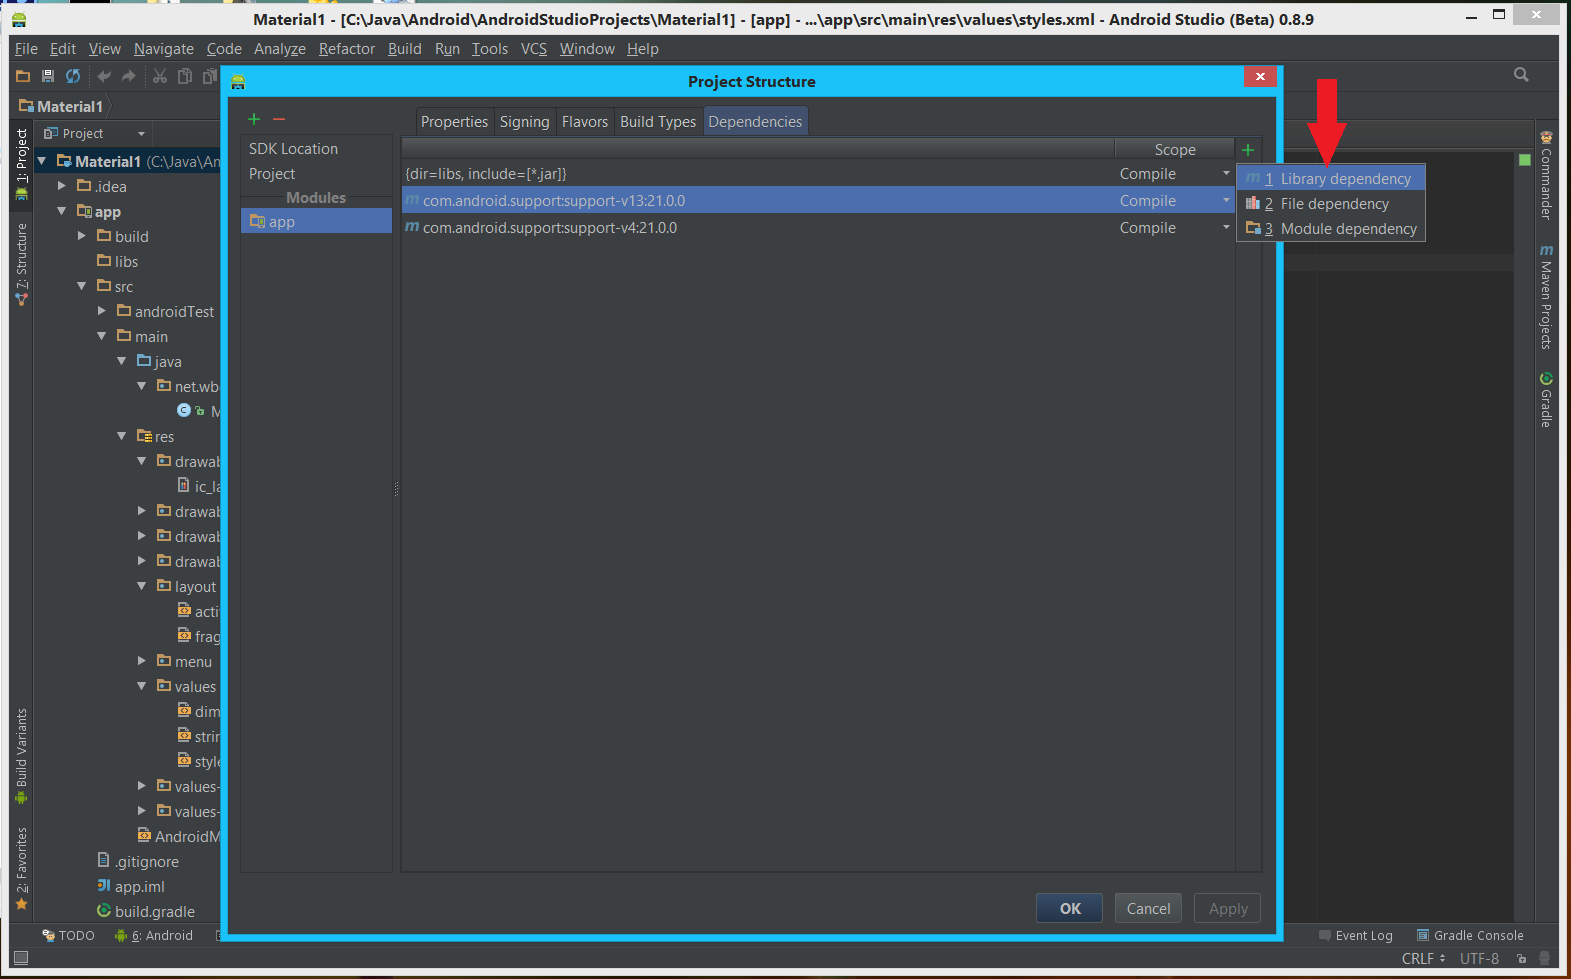1571x979 pixels.
Task: Expand the build folder node
Action: 82,236
